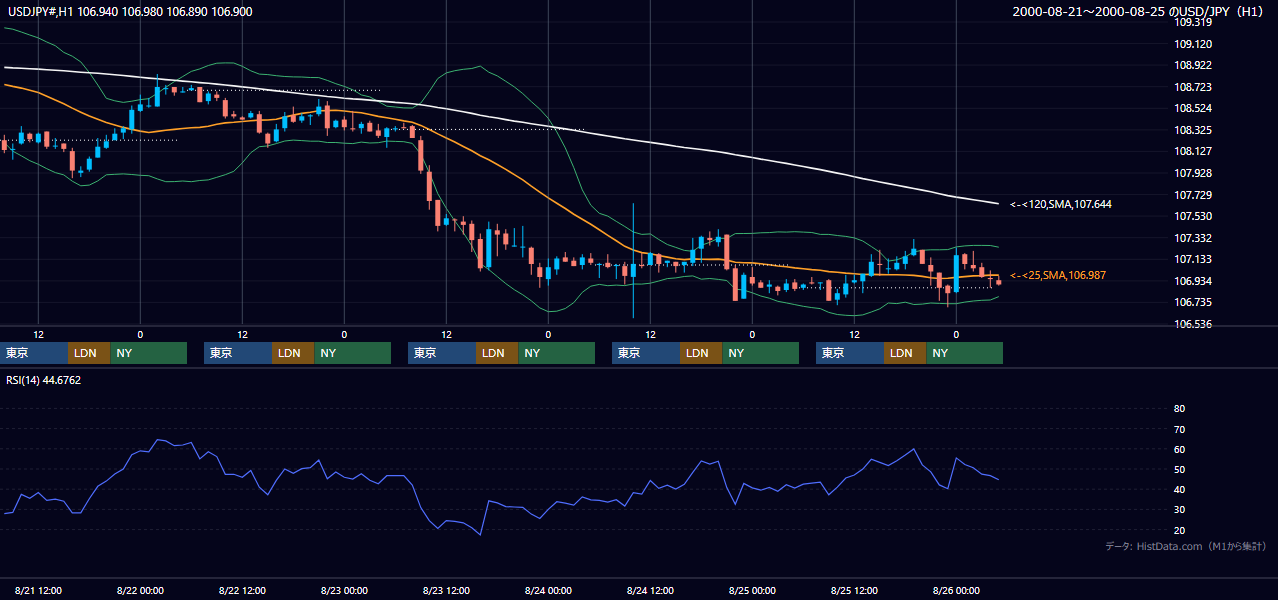Click the LDN session block for 8/24
This screenshot has height=600, width=1278.
point(701,353)
